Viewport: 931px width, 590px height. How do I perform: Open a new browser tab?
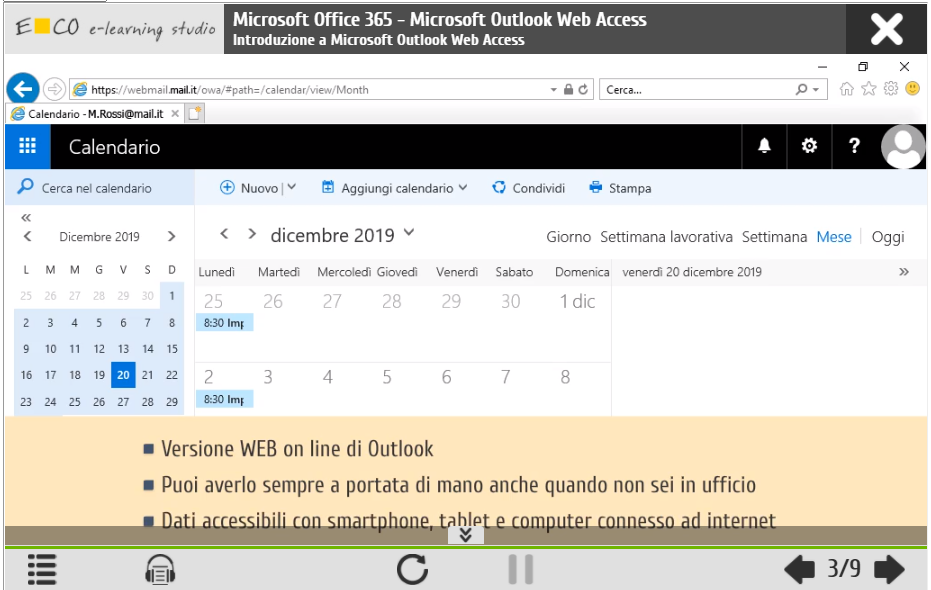(195, 113)
